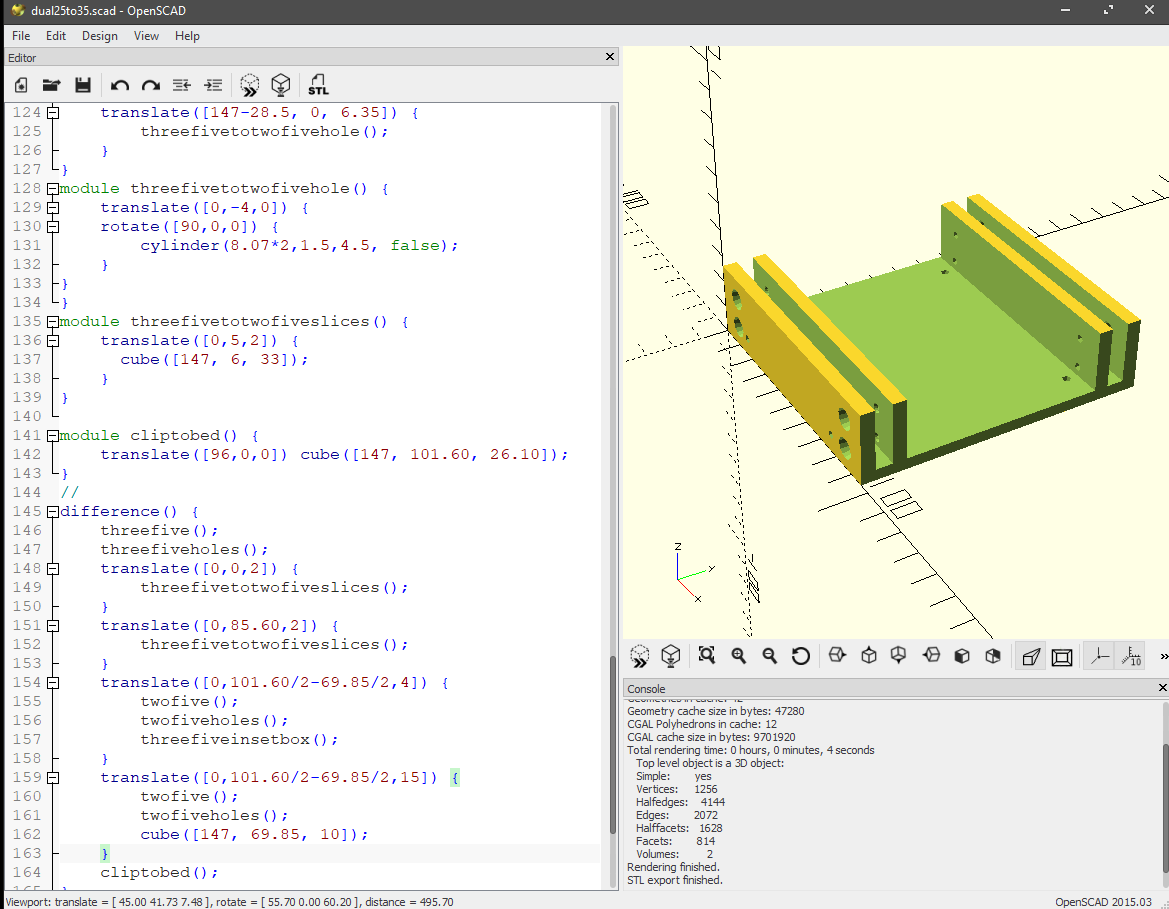The width and height of the screenshot is (1169, 909).
Task: Collapse module cliptobed fold at line 141
Action: (x=52, y=436)
